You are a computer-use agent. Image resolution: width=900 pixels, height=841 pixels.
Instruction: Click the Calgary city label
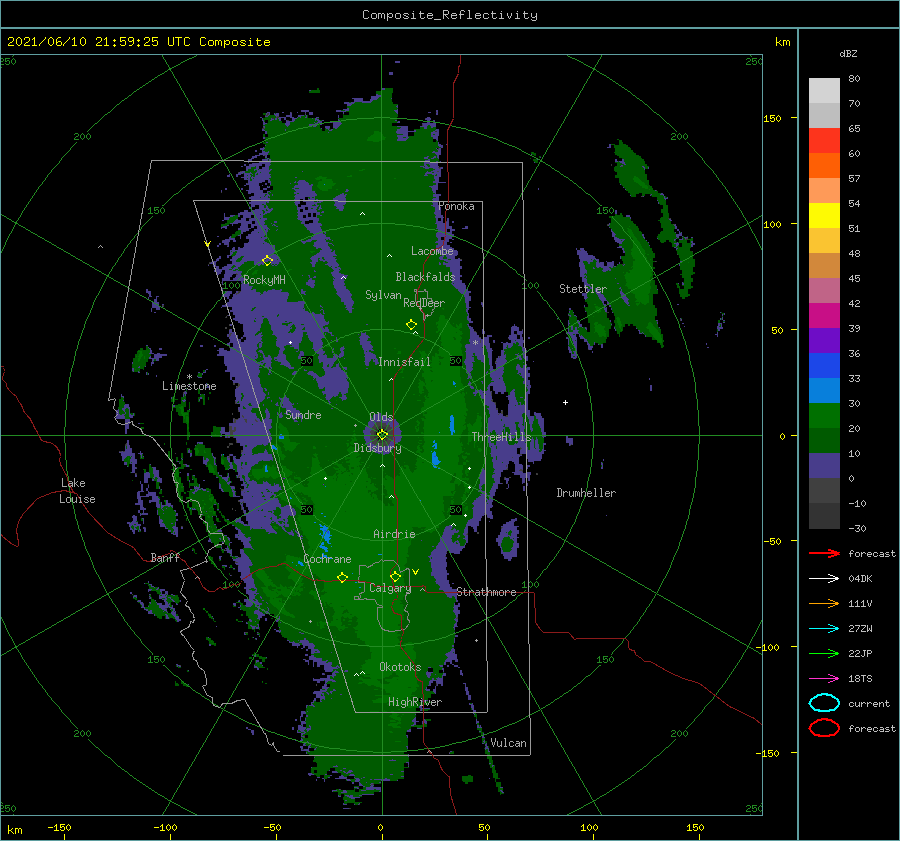pos(390,588)
